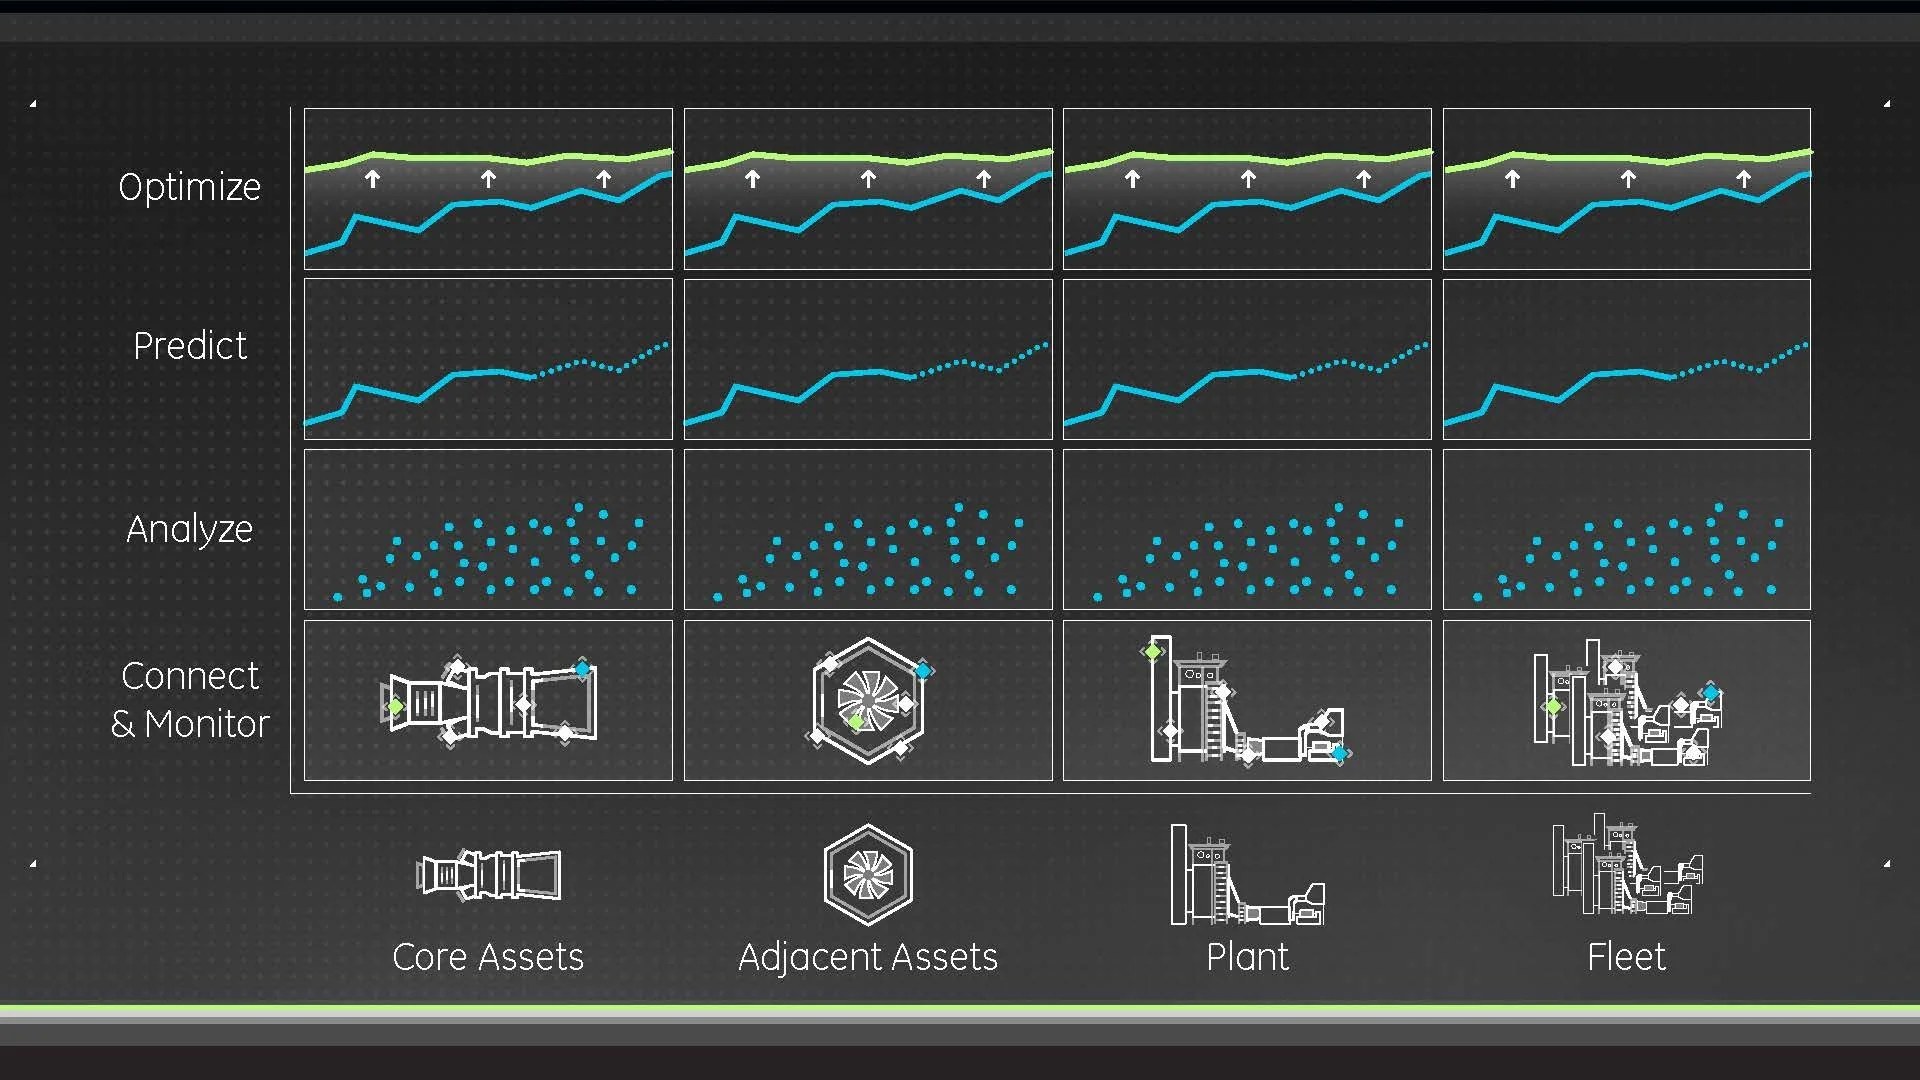Viewport: 1920px width, 1080px height.
Task: Click the Connect & Monitor row label
Action: point(189,700)
